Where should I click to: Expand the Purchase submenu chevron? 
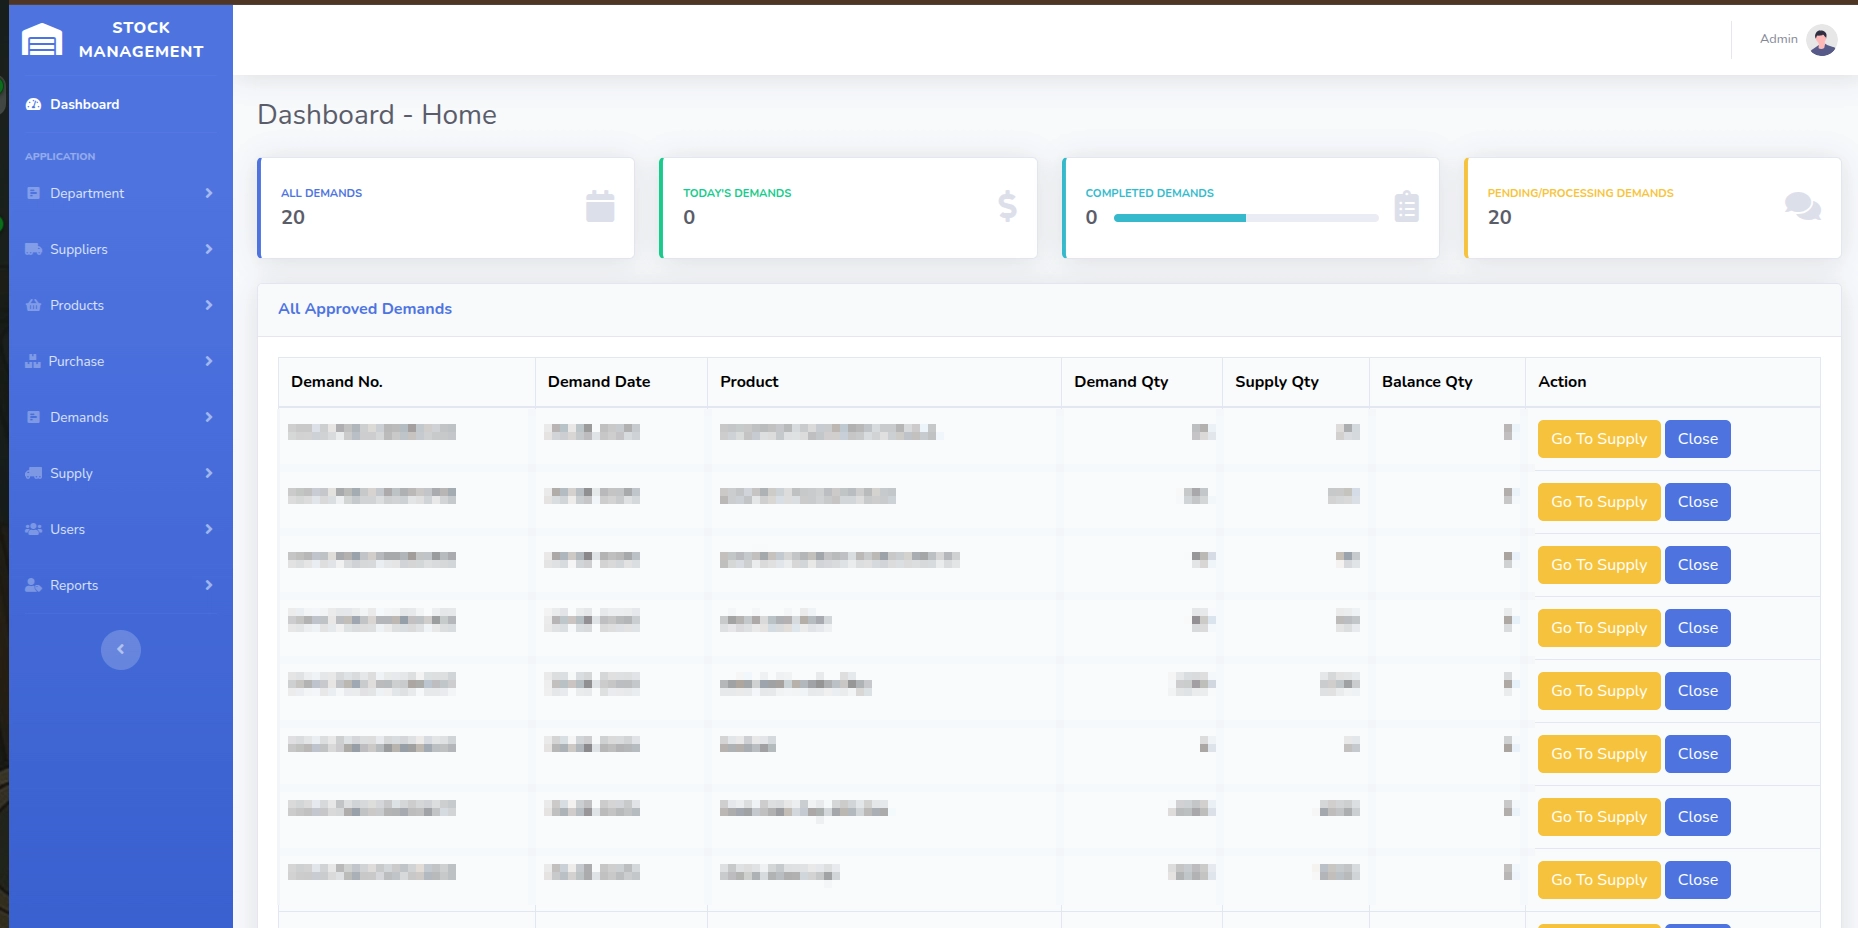(x=209, y=361)
